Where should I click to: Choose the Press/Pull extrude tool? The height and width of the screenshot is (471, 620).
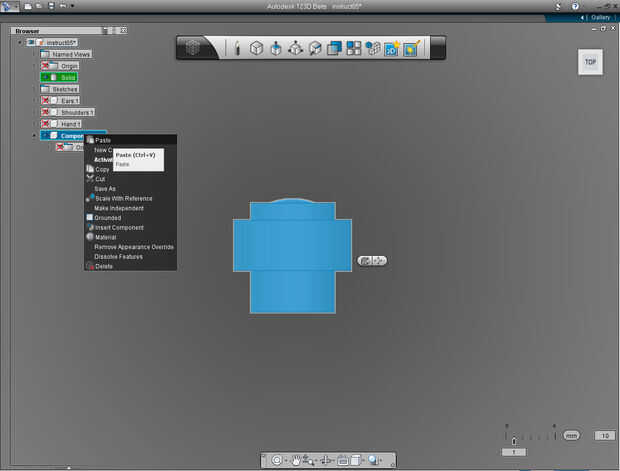tap(276, 49)
